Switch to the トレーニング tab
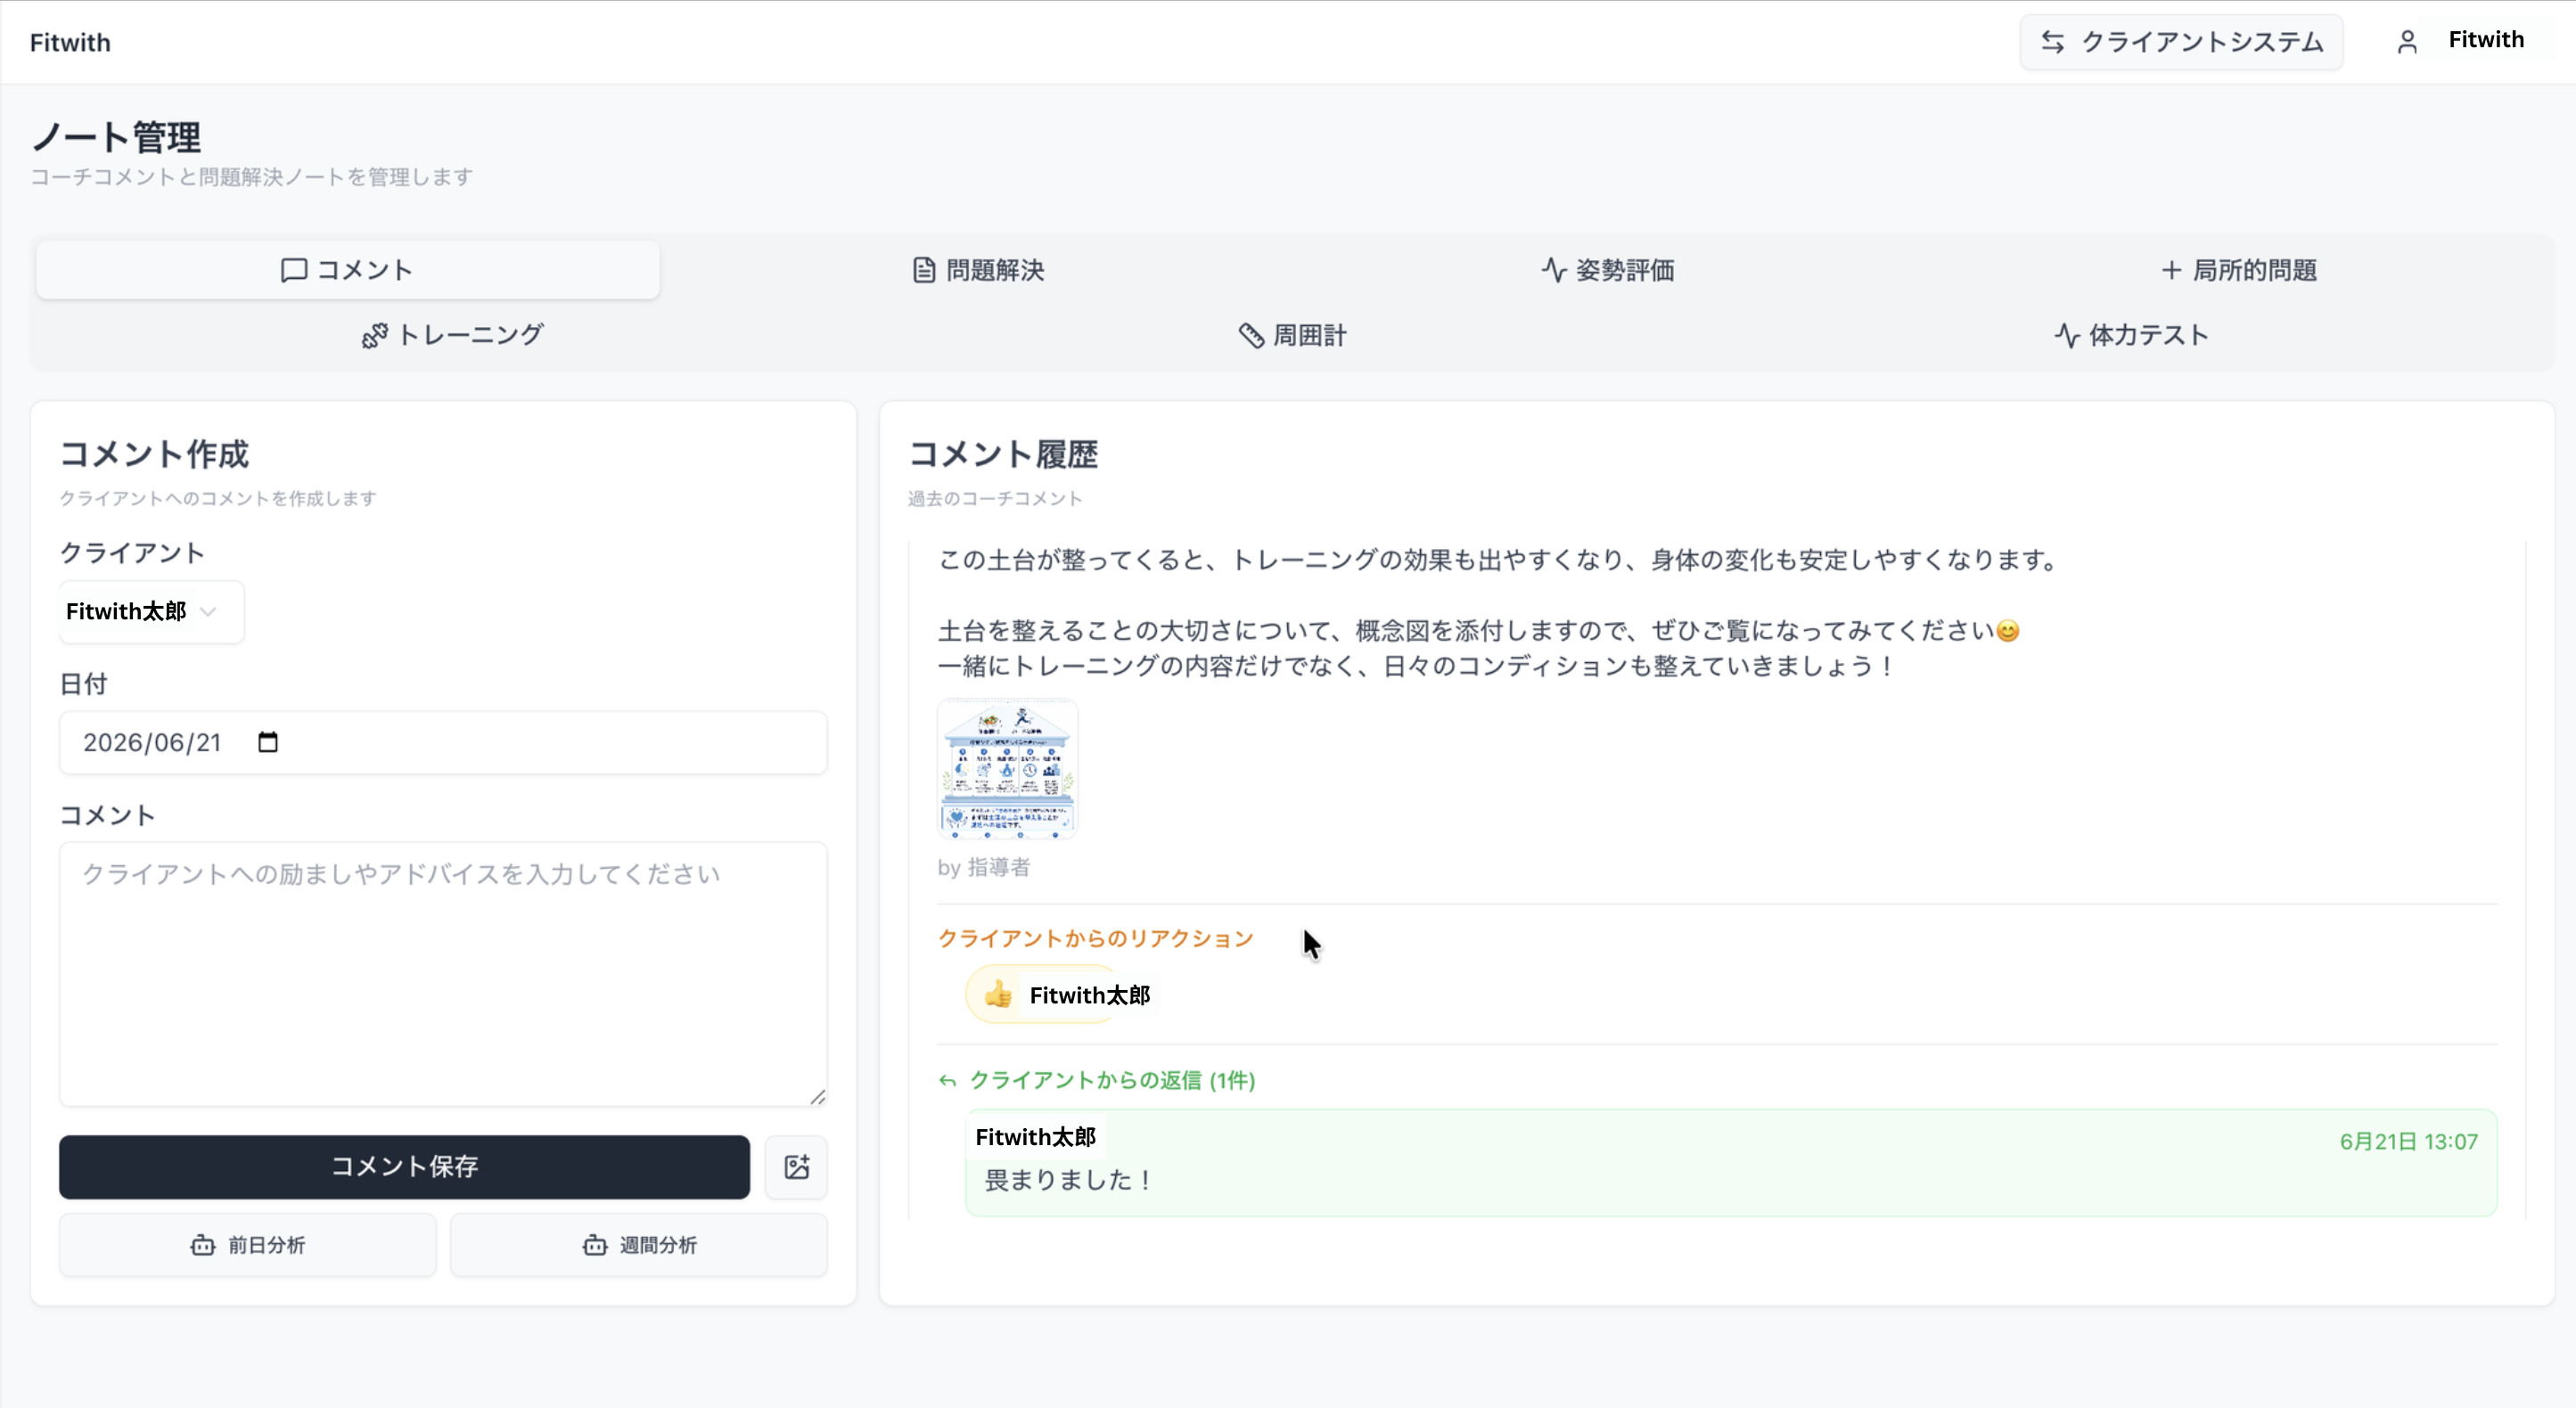This screenshot has height=1408, width=2576. click(x=452, y=335)
